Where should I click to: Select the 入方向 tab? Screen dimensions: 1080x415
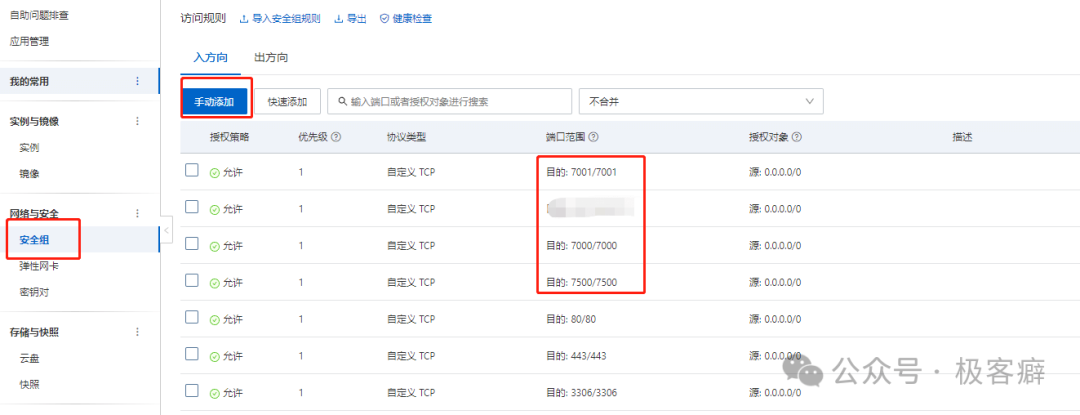point(210,58)
